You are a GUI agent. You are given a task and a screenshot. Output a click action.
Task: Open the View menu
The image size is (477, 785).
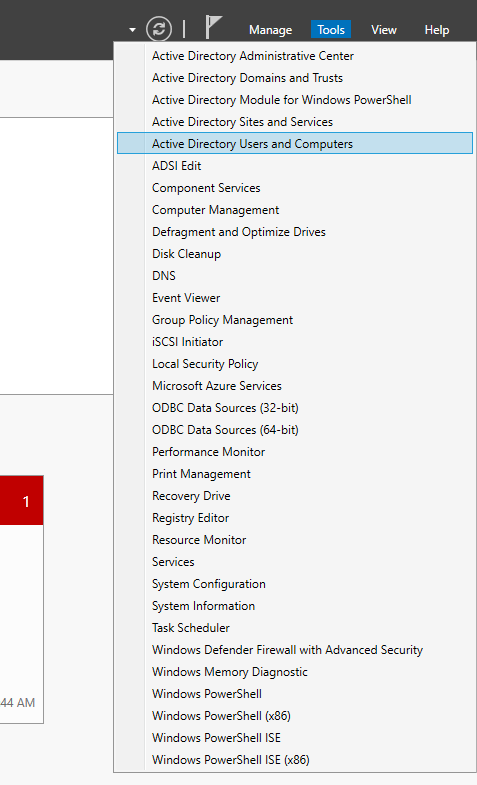coord(384,30)
